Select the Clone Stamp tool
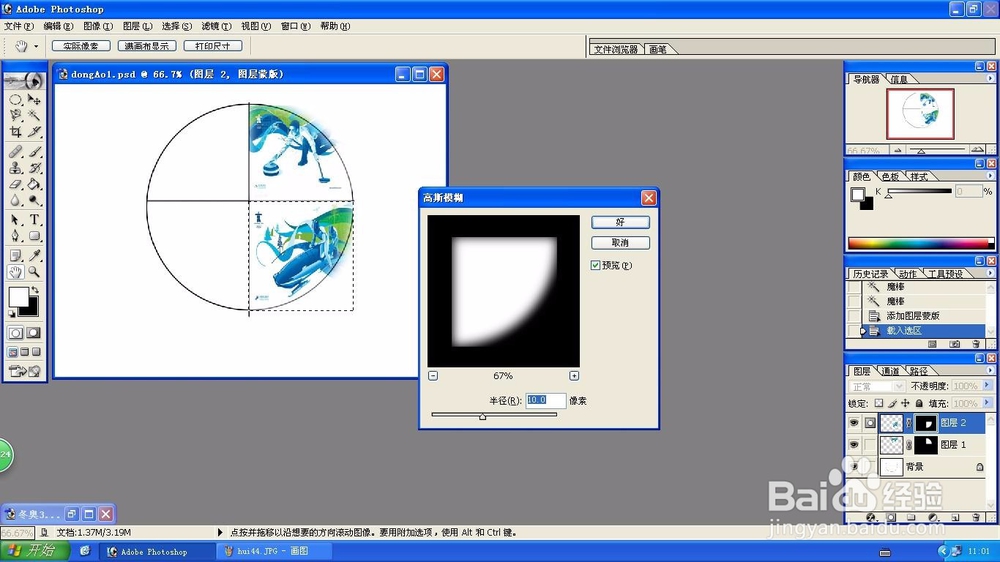Screen dimensions: 1000x562 click(15, 168)
